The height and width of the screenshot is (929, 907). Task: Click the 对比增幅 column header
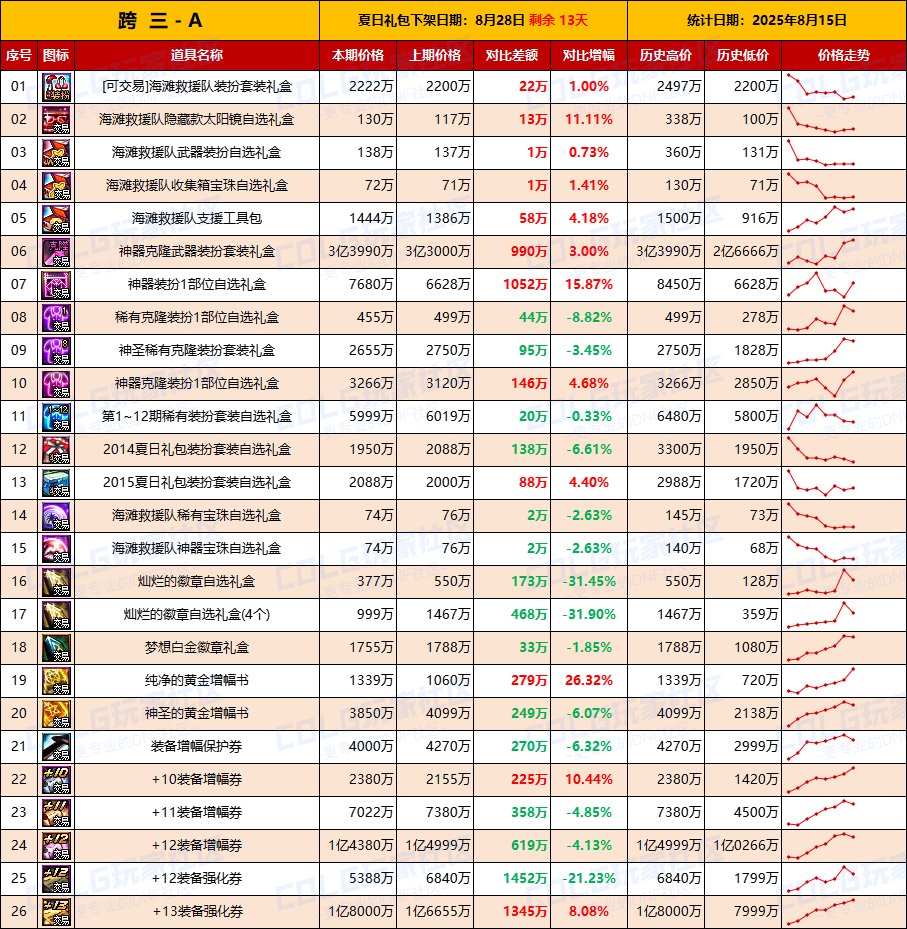coord(589,56)
